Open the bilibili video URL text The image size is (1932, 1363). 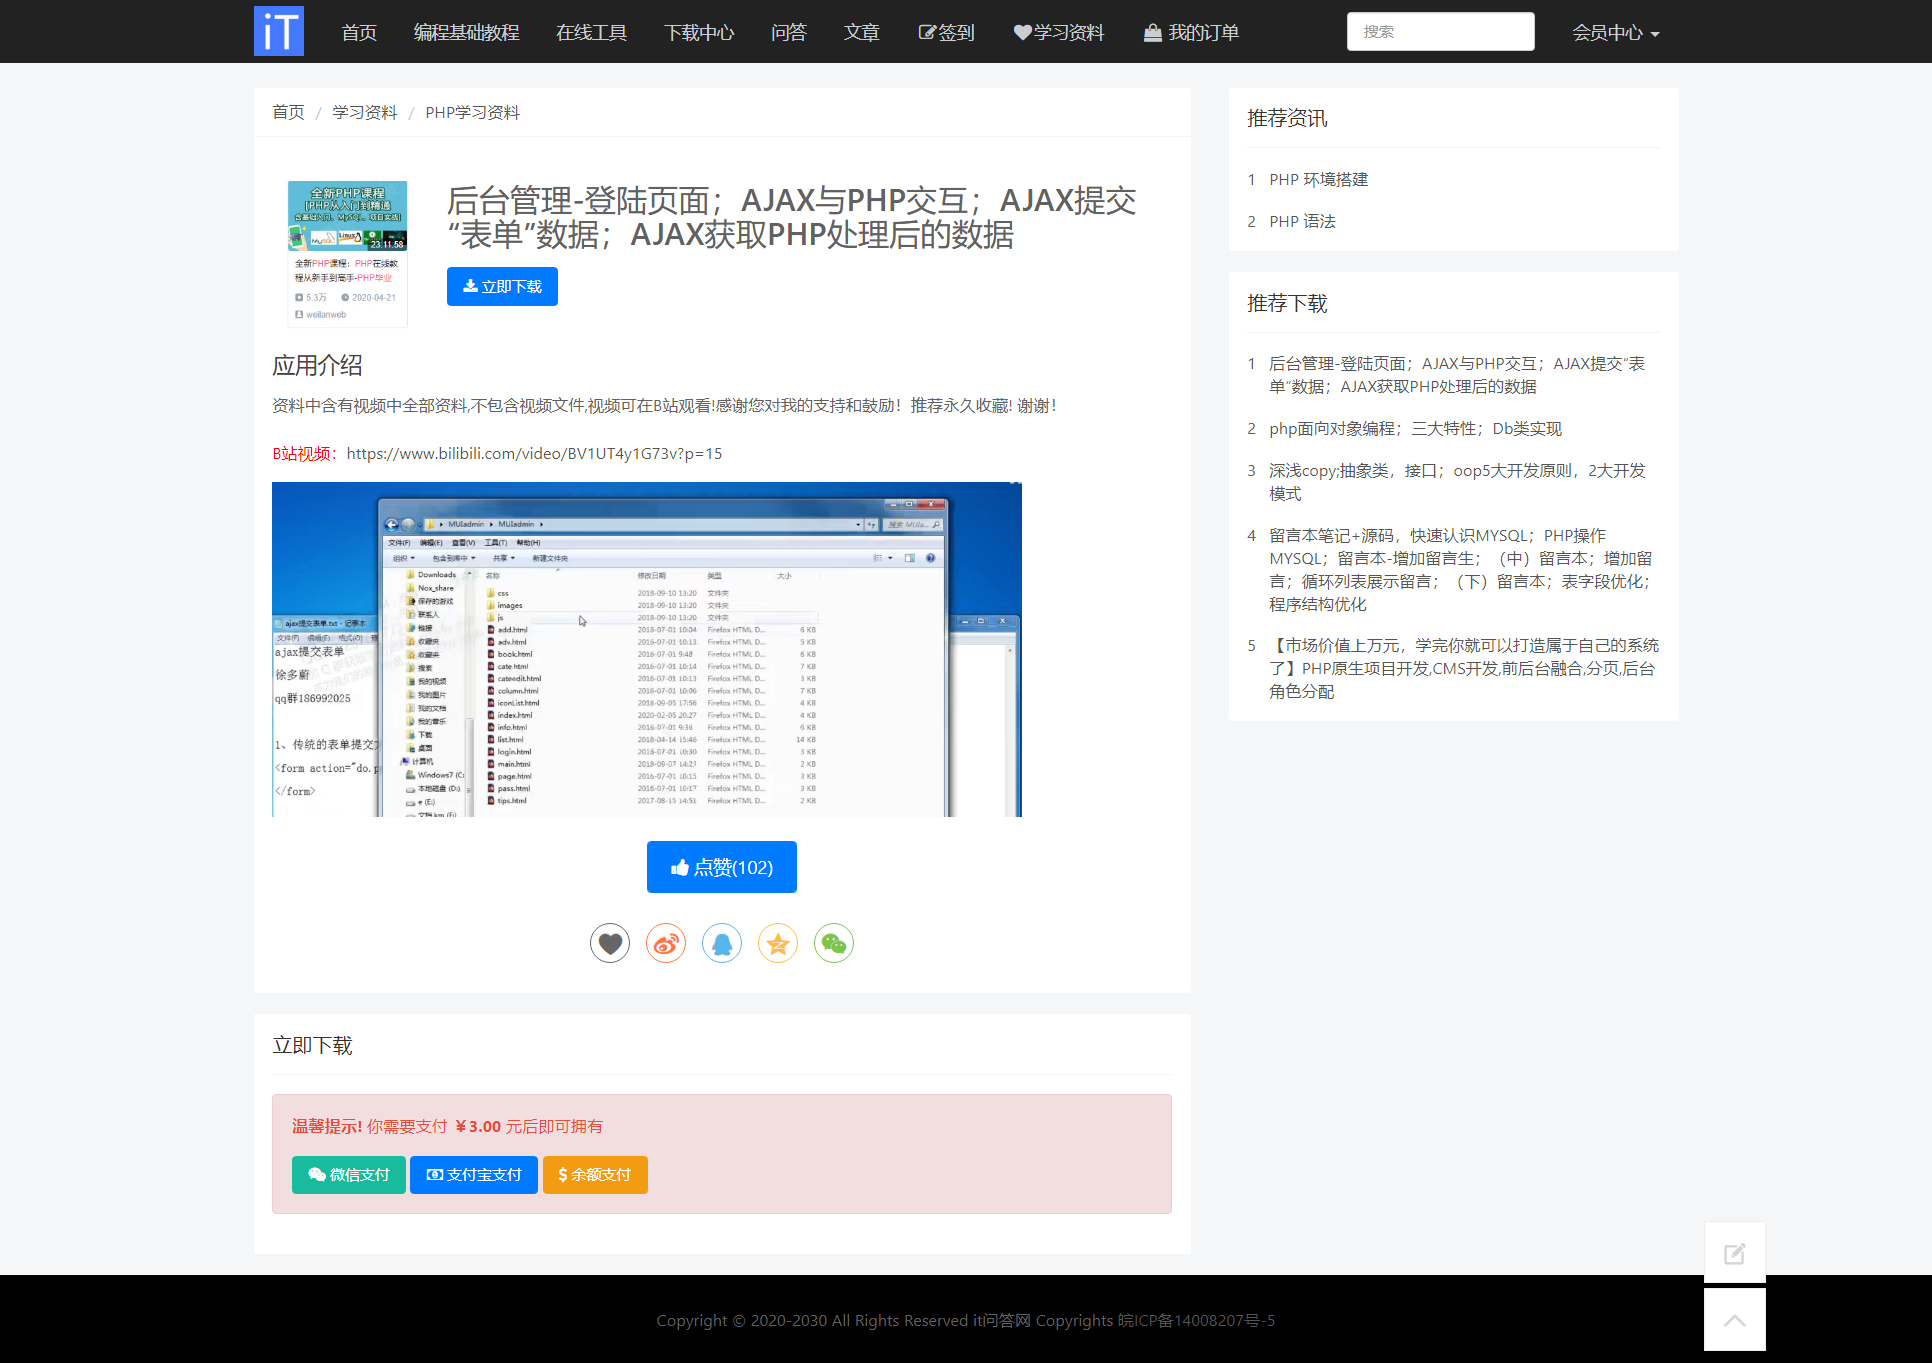[x=534, y=453]
